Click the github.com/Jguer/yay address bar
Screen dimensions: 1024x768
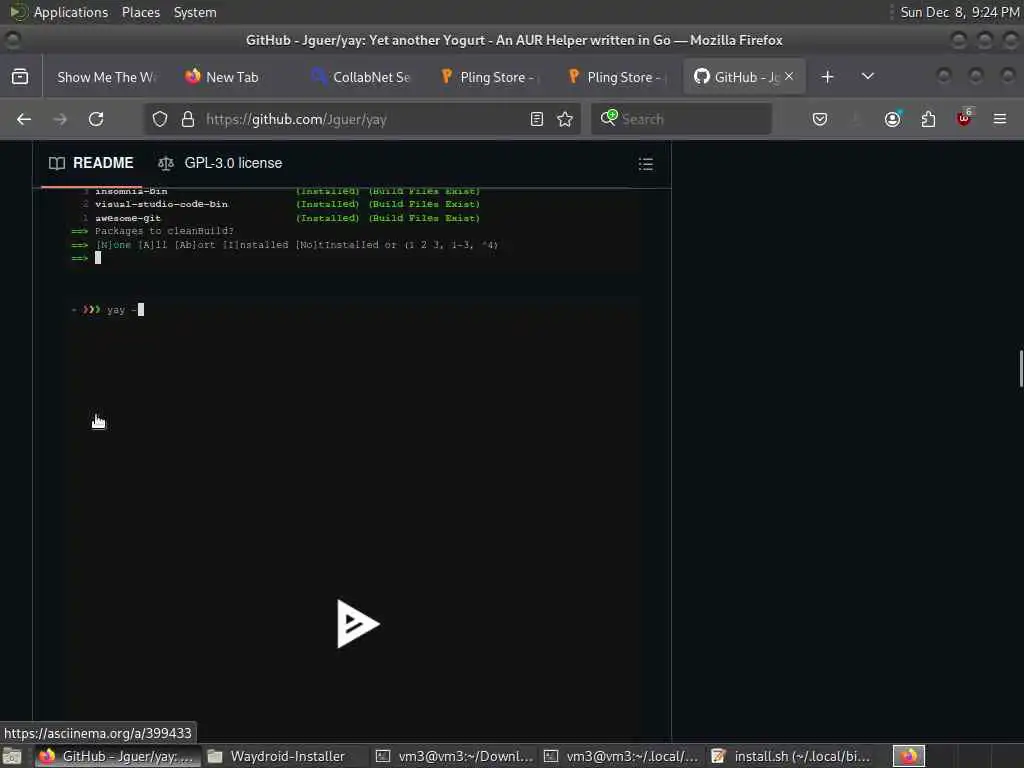[x=362, y=119]
